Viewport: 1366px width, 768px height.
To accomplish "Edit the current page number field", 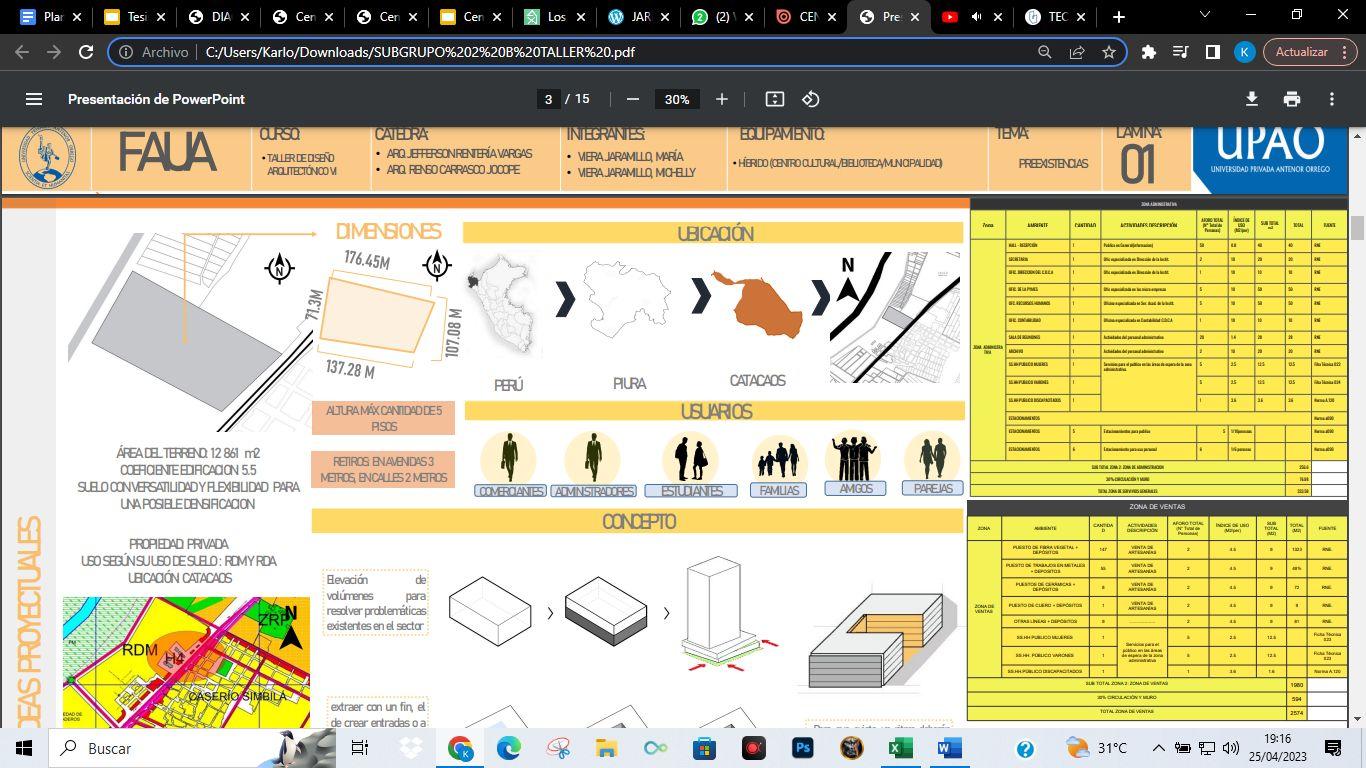I will 548,99.
